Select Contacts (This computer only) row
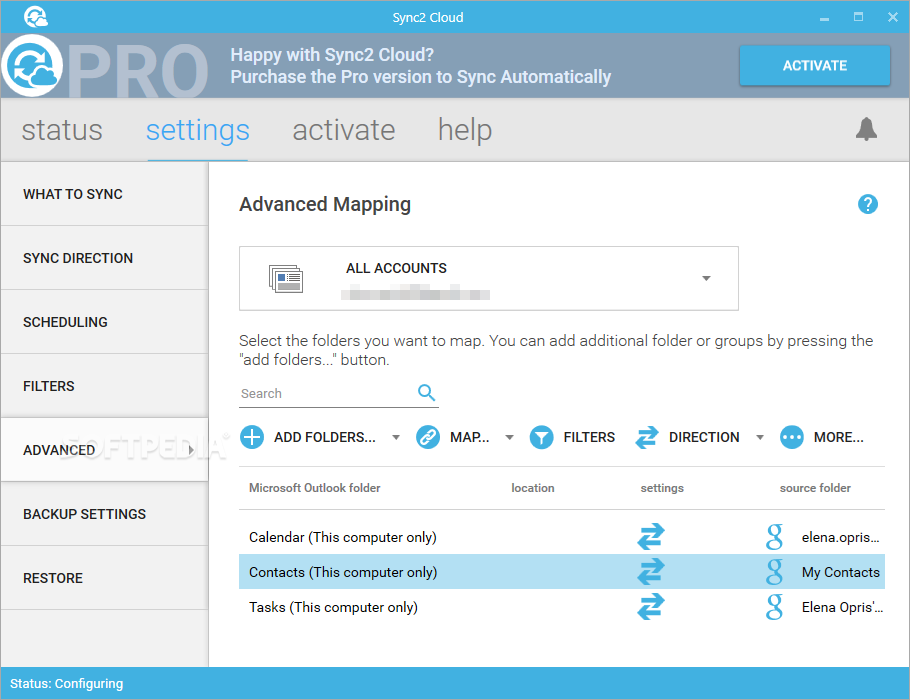 point(562,572)
